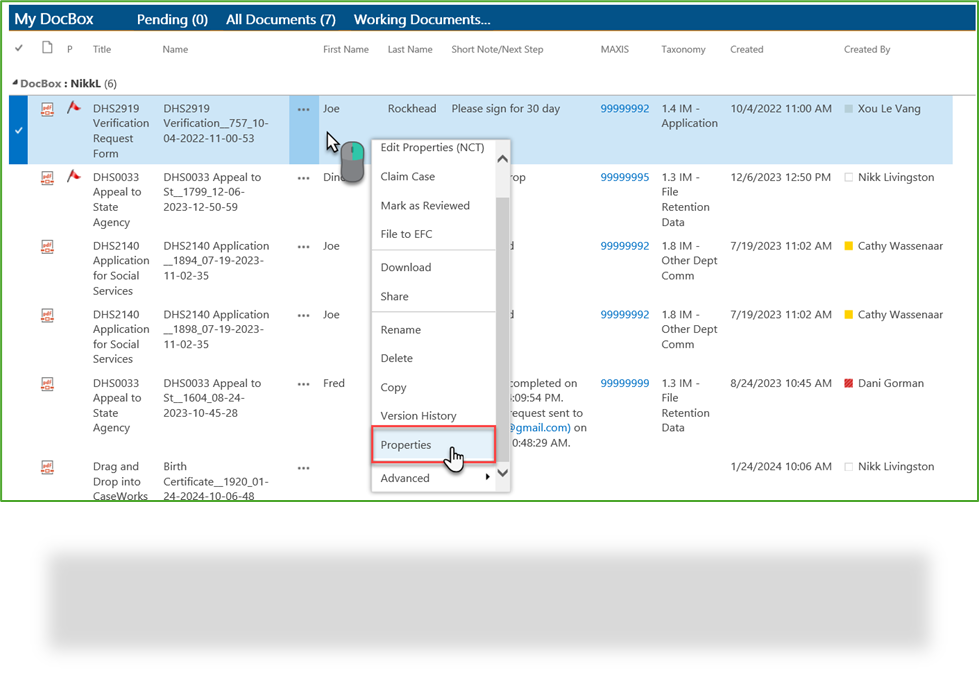The image size is (979, 675).
Task: Open the PDF icon on the Birth Certificate row
Action: click(47, 466)
